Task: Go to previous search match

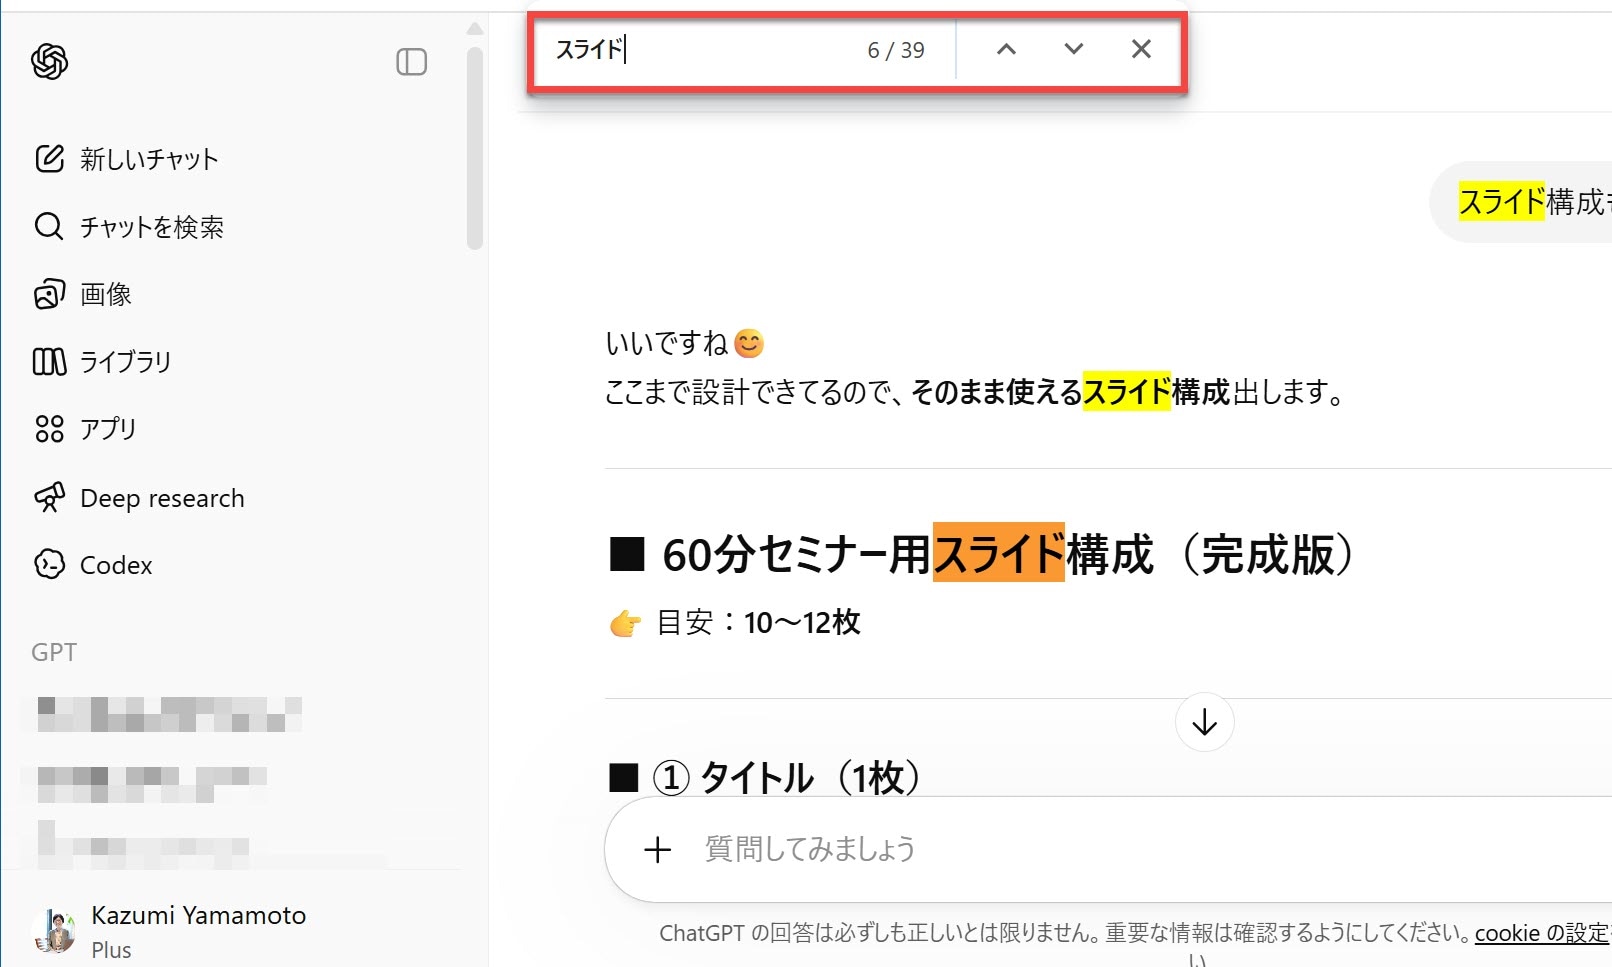Action: click(1006, 49)
